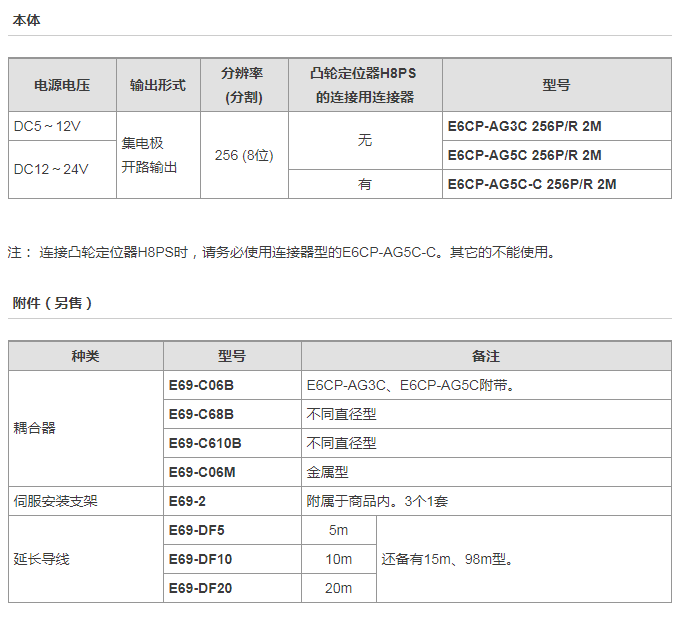Viewport: 678px width, 624px height.
Task: Select model E6CP-AG5C 256P/R 2M
Action: tap(524, 155)
